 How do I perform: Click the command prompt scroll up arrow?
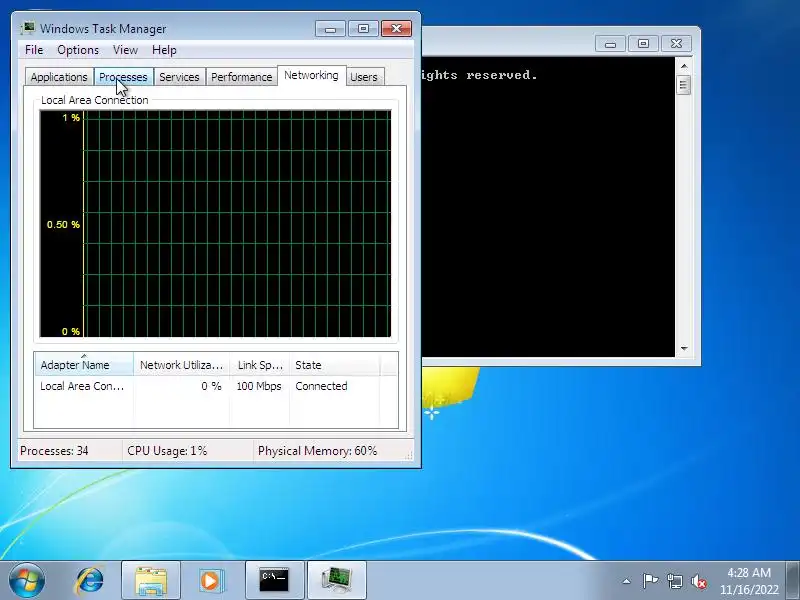(x=684, y=66)
